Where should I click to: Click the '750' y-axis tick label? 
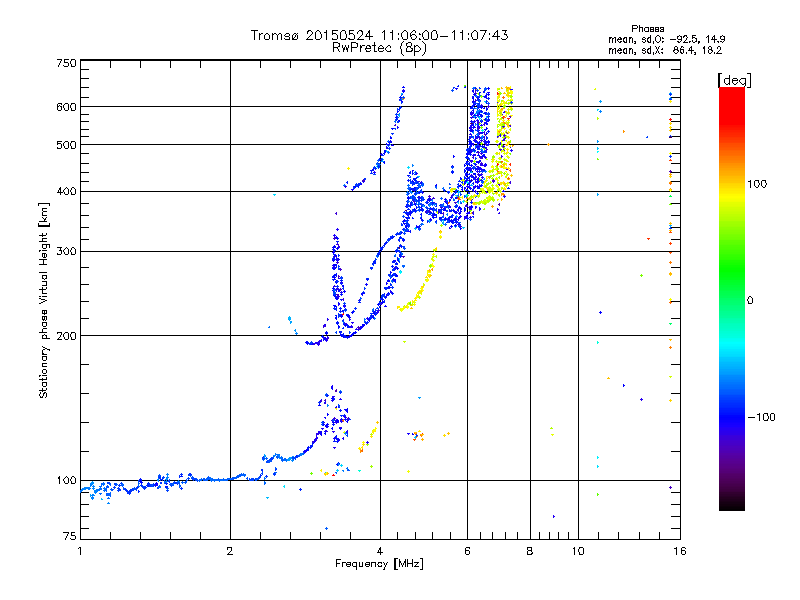click(67, 63)
